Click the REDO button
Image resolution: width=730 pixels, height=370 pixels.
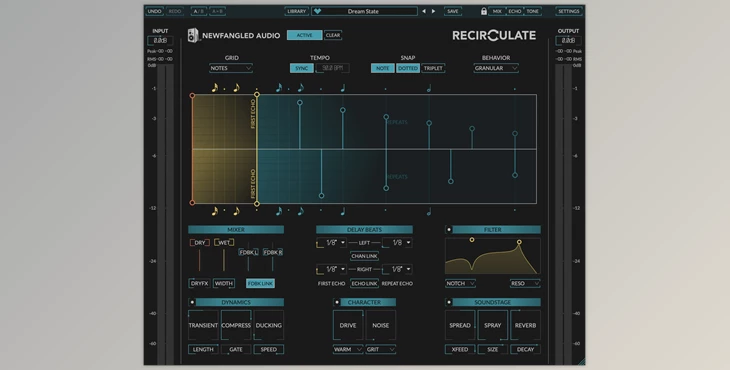[x=175, y=11]
